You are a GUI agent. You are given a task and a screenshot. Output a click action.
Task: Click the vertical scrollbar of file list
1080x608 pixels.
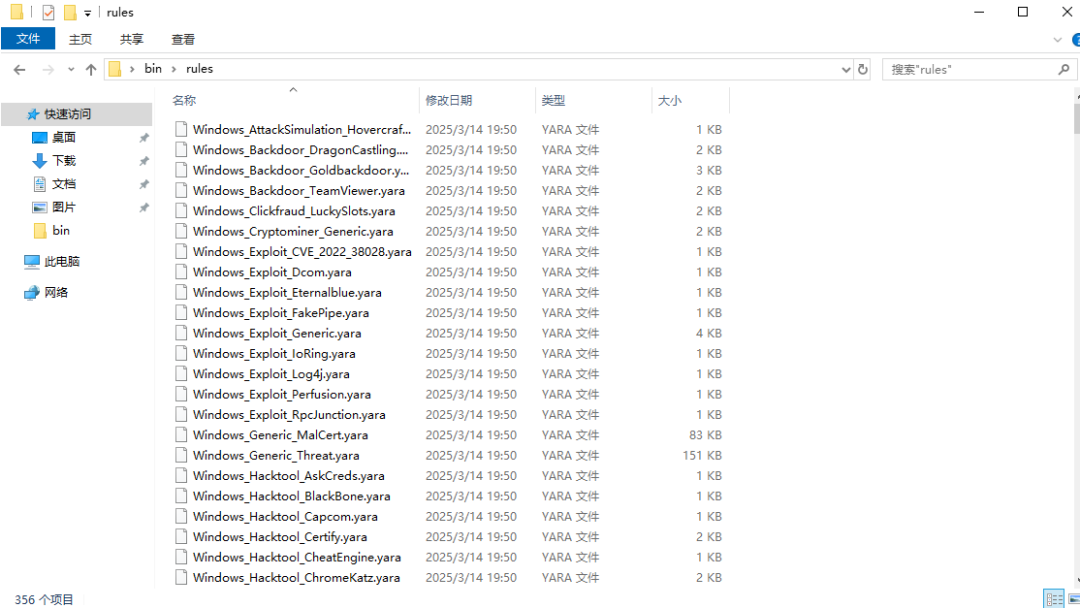tap(1076, 337)
